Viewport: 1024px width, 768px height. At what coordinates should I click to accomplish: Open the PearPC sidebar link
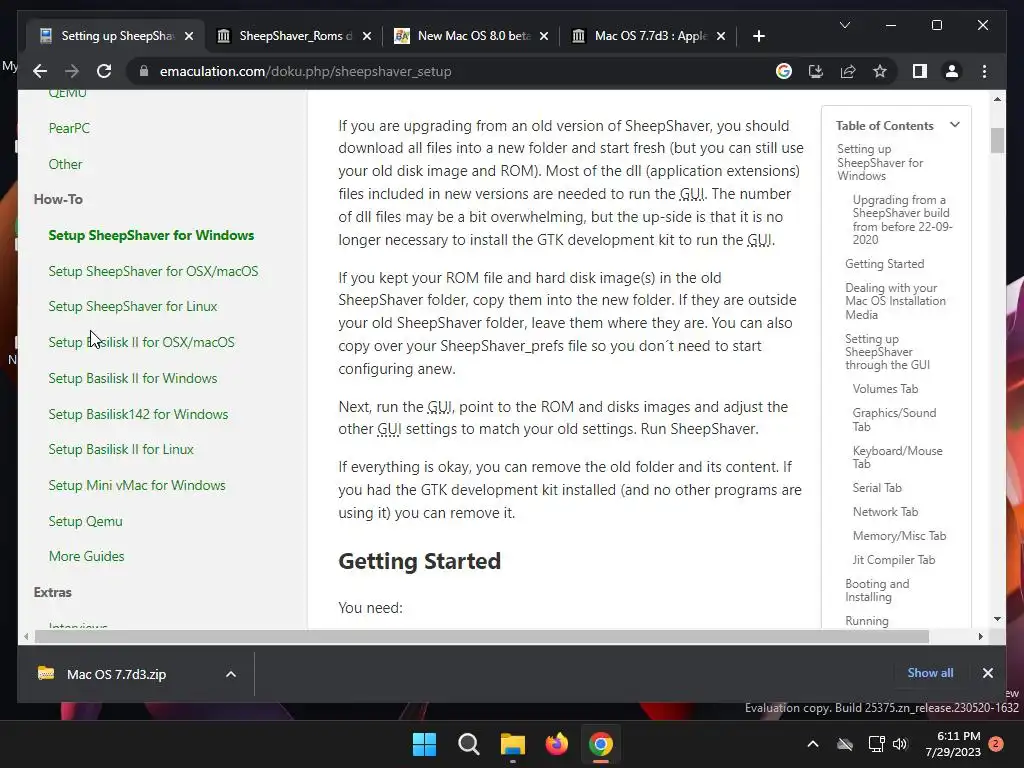coord(69,128)
